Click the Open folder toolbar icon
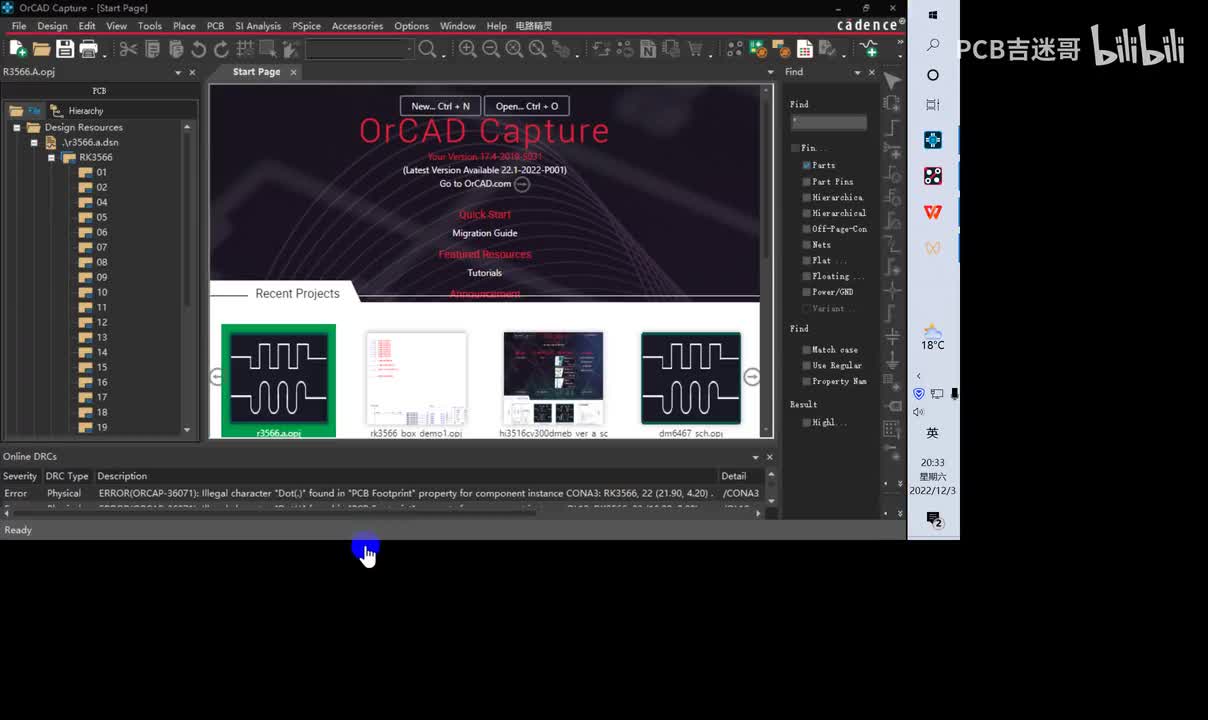The image size is (1208, 720). tap(41, 48)
